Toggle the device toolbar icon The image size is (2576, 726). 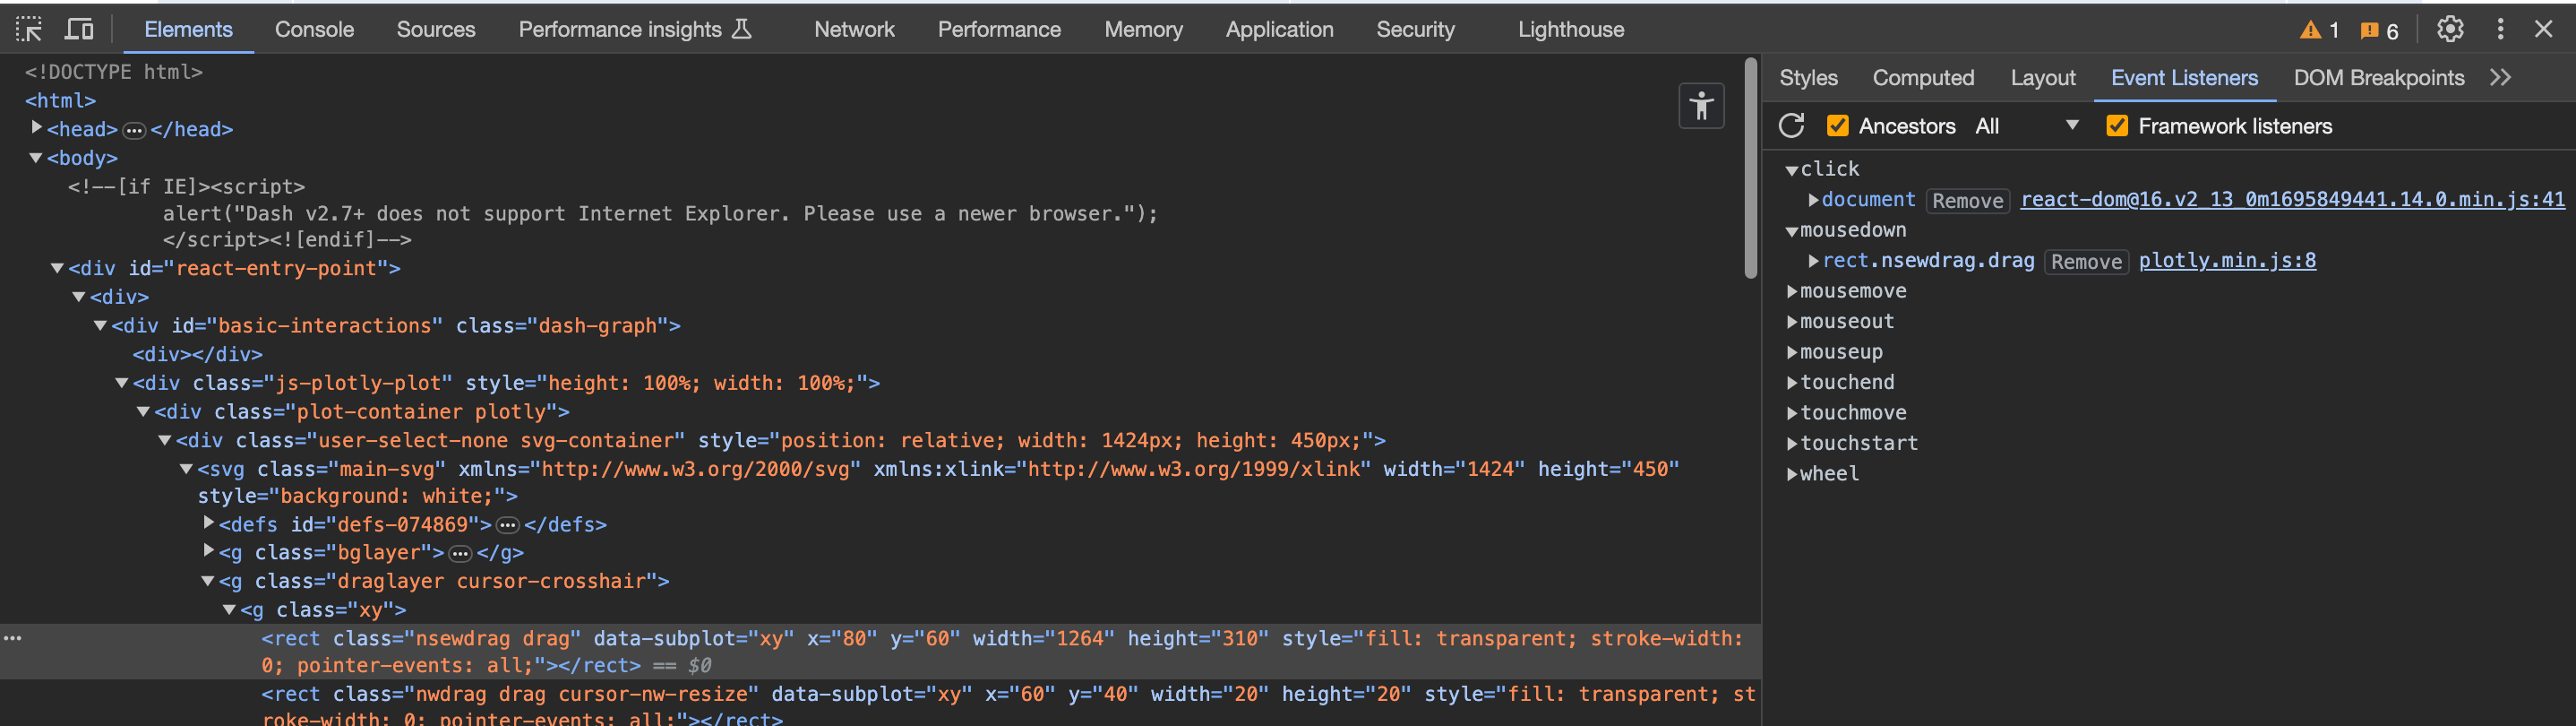[x=79, y=29]
